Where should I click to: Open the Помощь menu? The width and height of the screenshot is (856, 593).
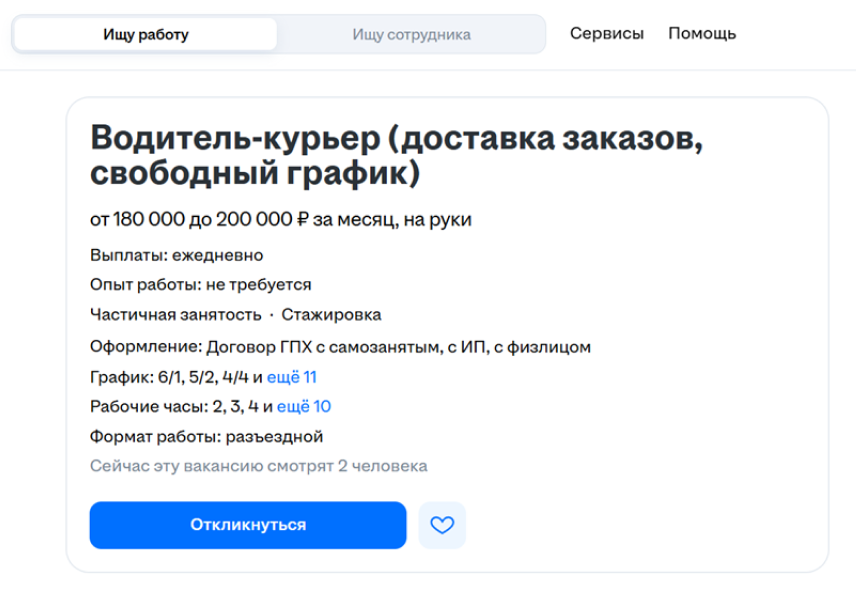702,33
